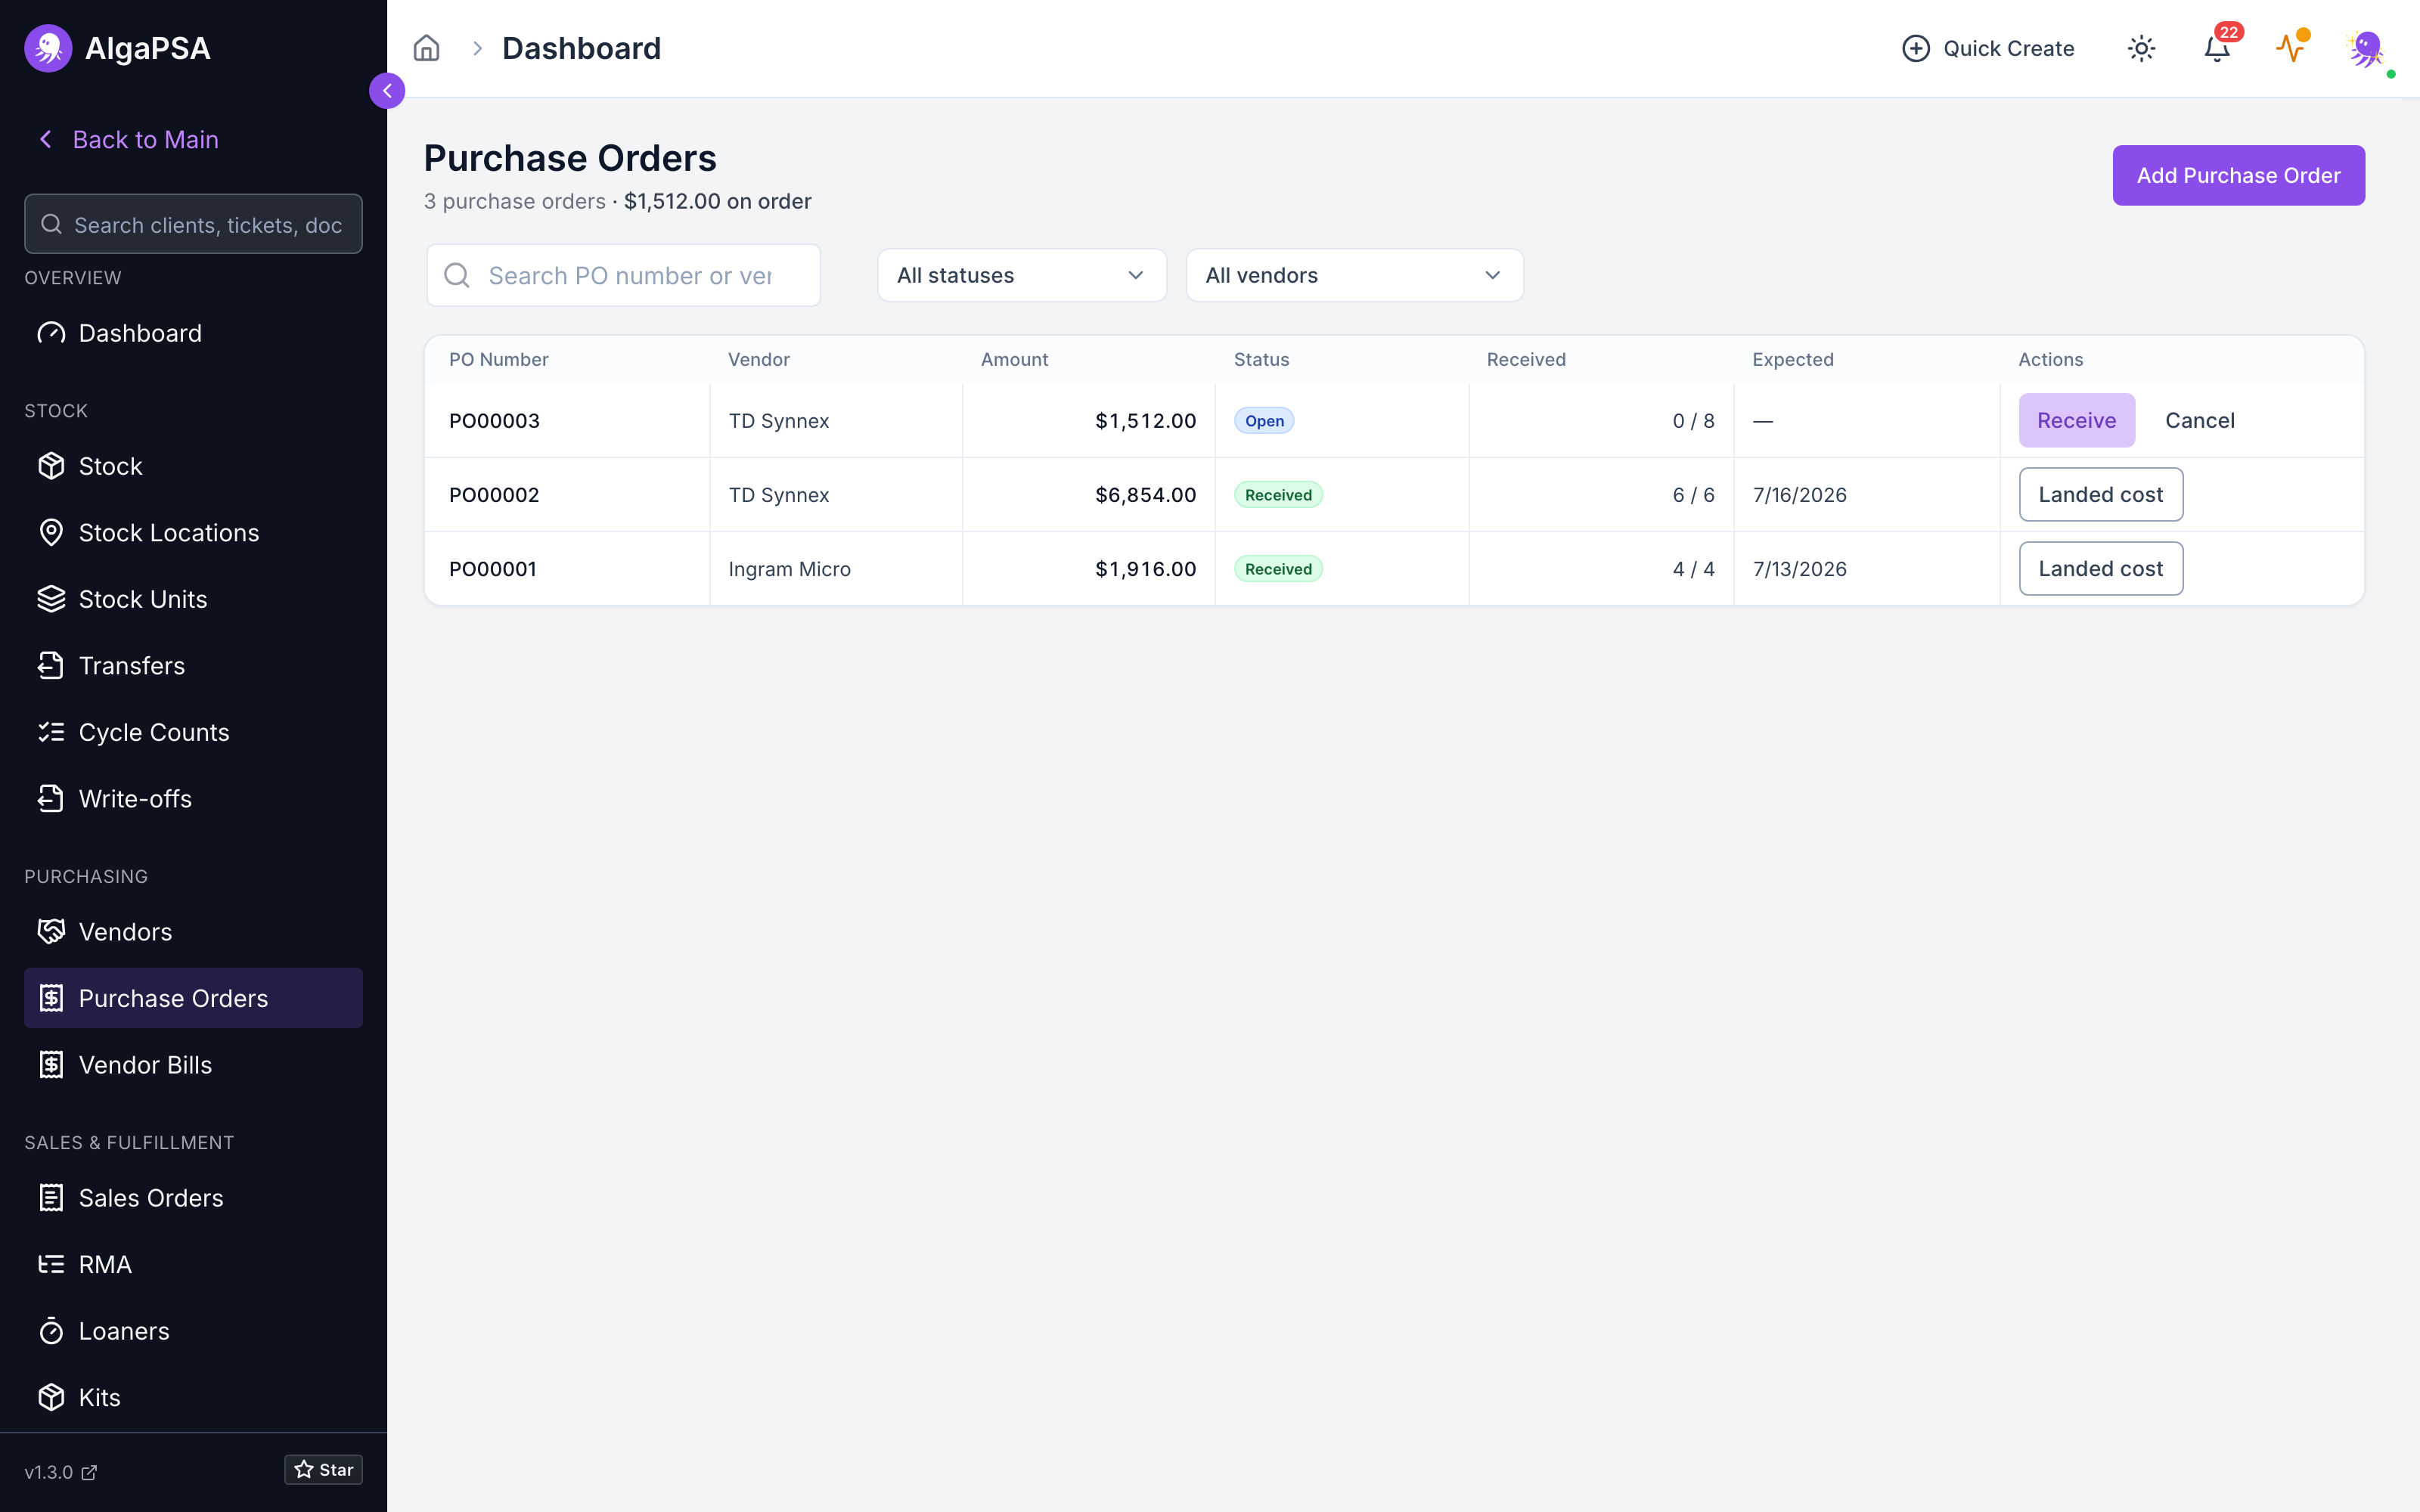Click the 0 / 8 received cell

(1601, 420)
